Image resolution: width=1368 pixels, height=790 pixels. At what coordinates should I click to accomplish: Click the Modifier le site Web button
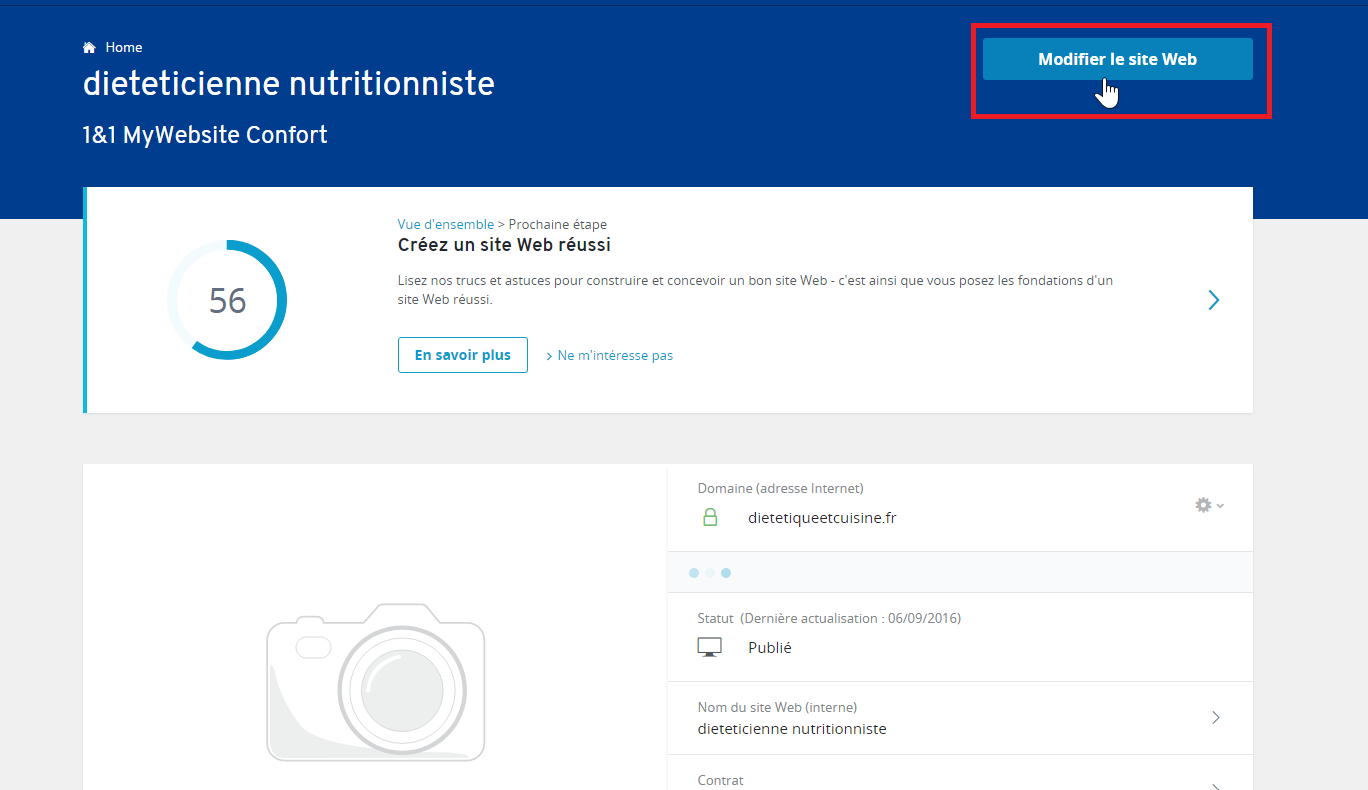pos(1117,59)
